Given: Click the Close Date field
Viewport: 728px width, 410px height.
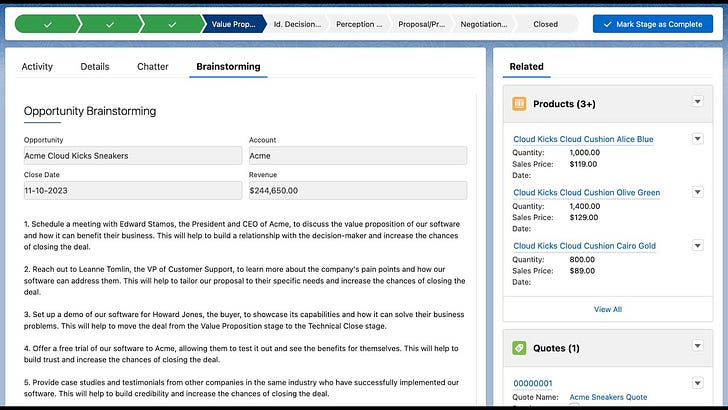Looking at the screenshot, I should click(x=133, y=190).
